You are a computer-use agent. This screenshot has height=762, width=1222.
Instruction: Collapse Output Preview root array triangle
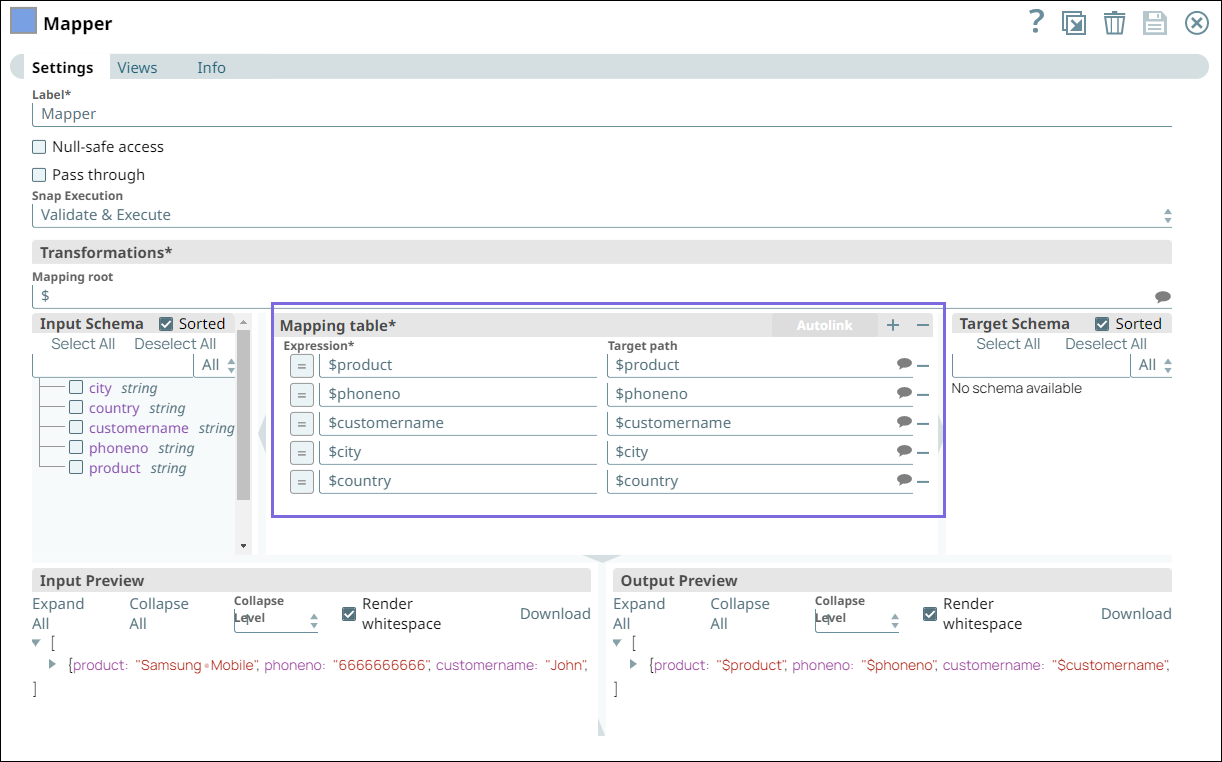click(618, 643)
